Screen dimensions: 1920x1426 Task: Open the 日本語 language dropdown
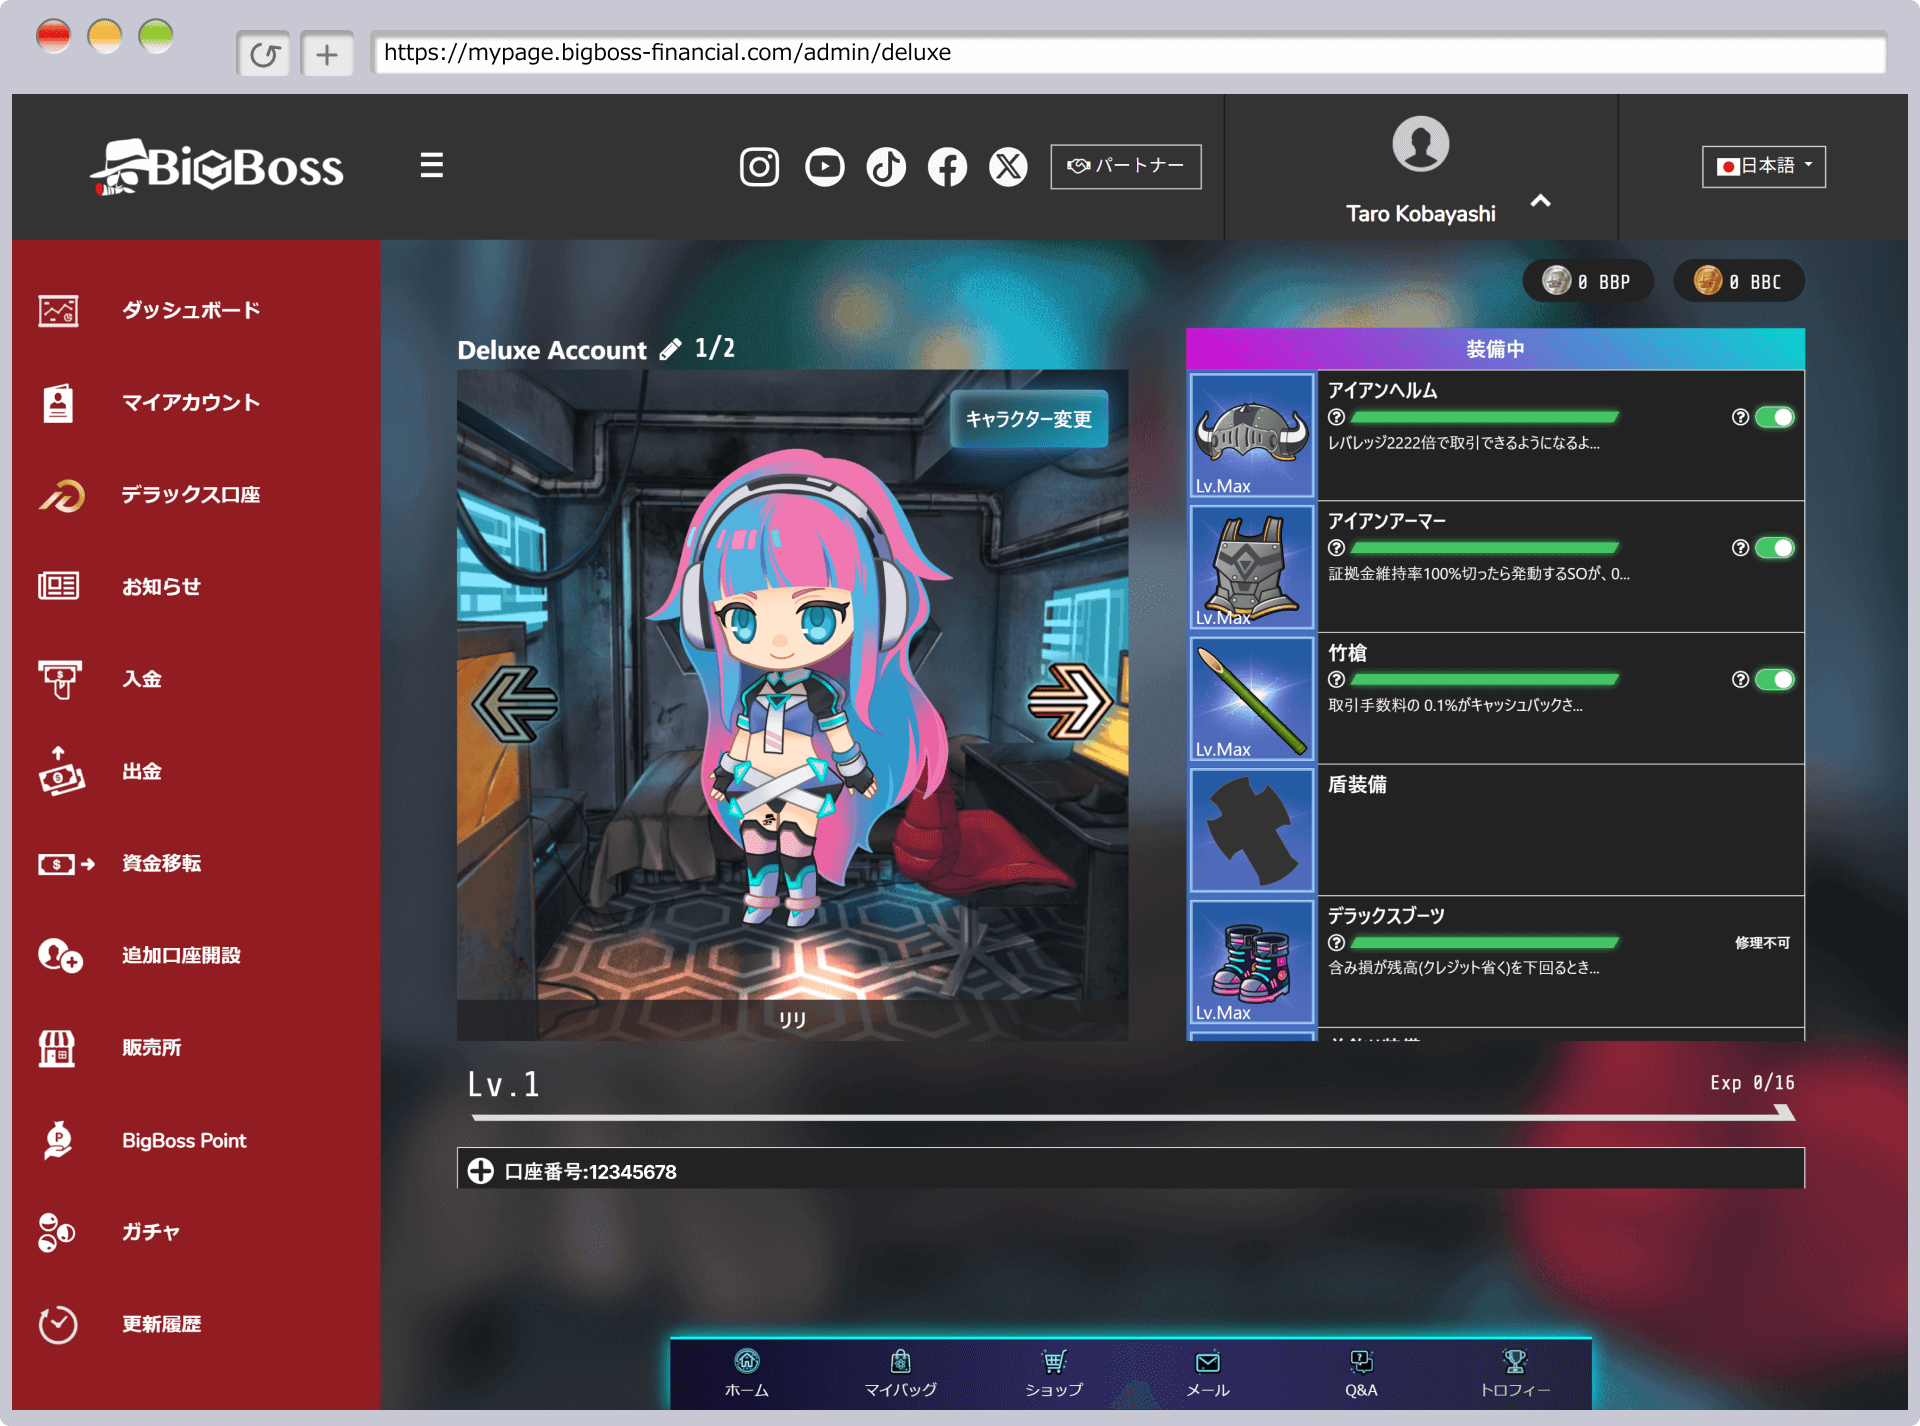click(x=1763, y=166)
